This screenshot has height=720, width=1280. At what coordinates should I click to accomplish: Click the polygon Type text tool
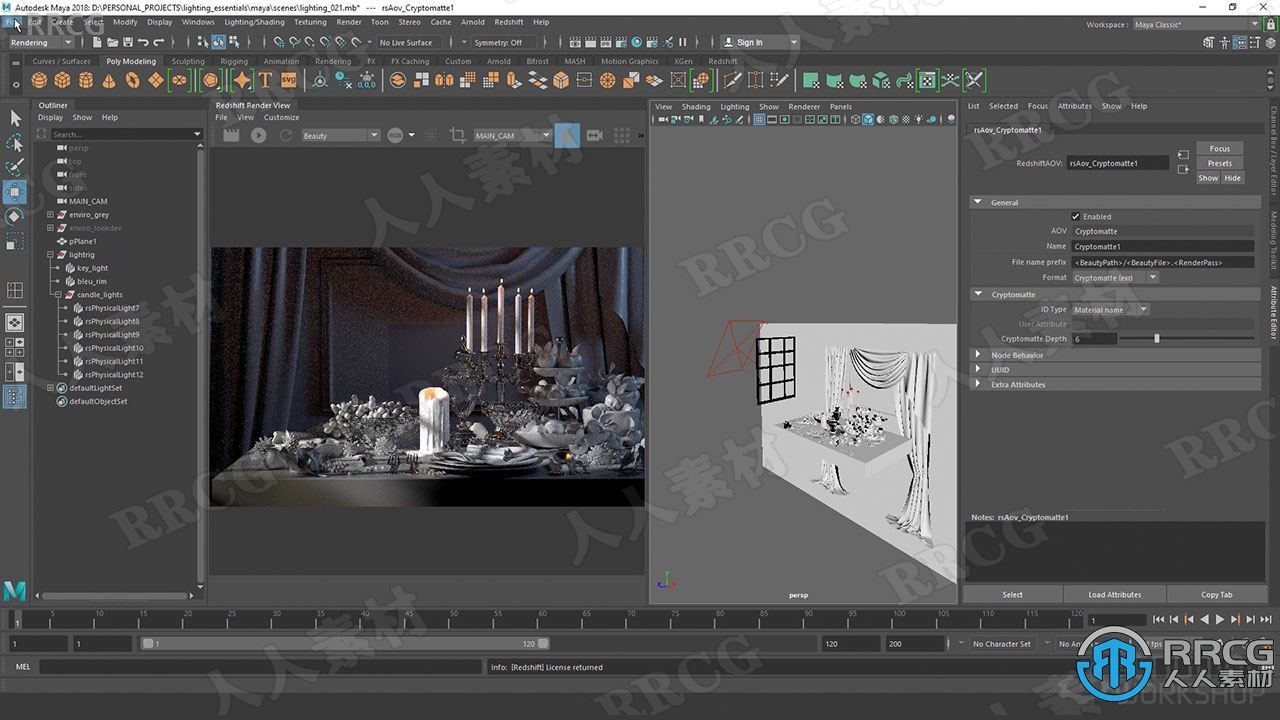pyautogui.click(x=265, y=81)
